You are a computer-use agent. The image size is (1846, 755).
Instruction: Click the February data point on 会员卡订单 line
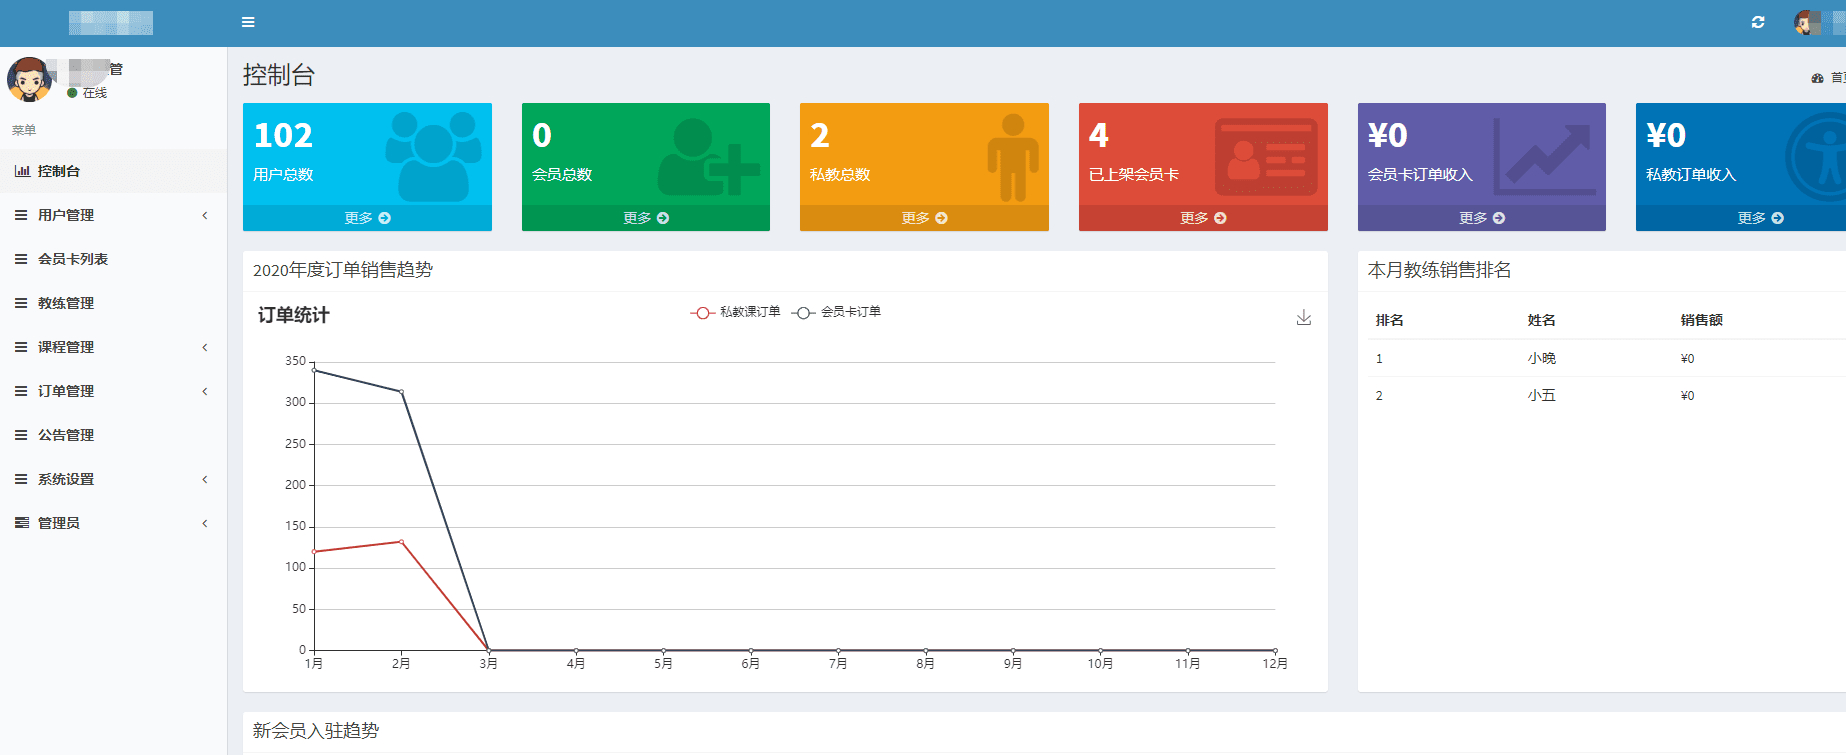[x=402, y=392]
